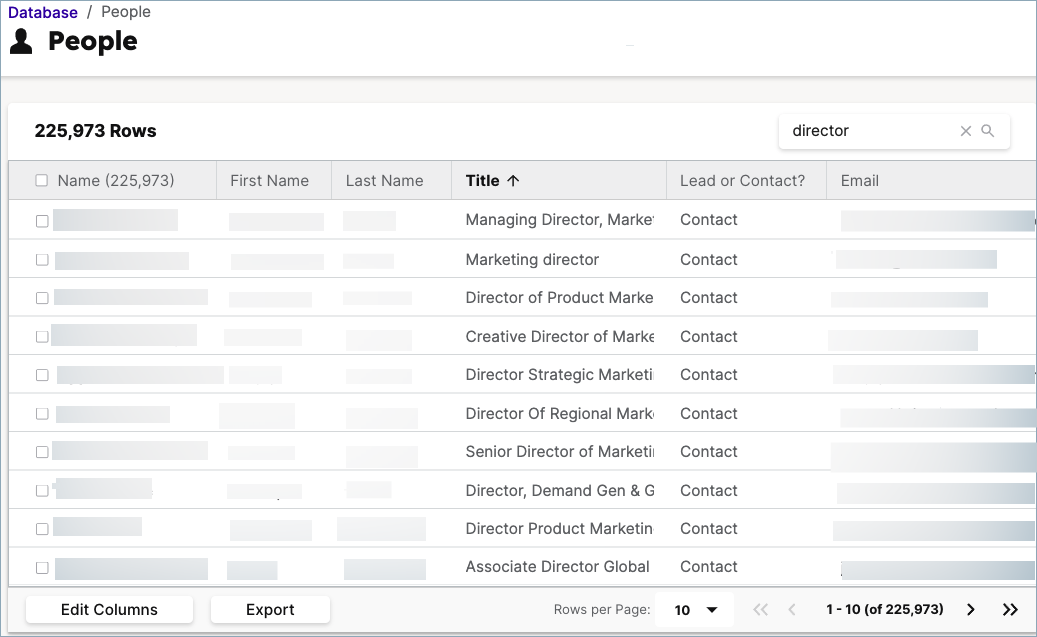
Task: Jump to the last page arrow
Action: click(x=1010, y=610)
